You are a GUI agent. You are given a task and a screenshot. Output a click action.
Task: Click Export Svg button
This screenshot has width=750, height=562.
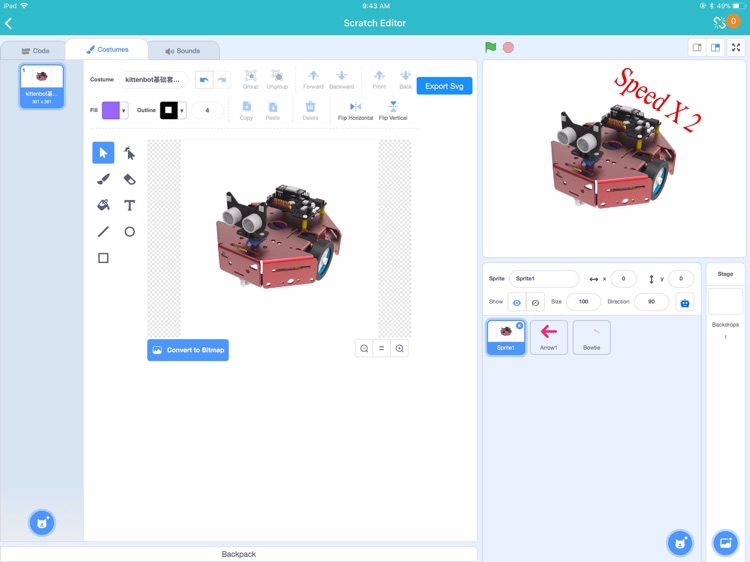444,86
